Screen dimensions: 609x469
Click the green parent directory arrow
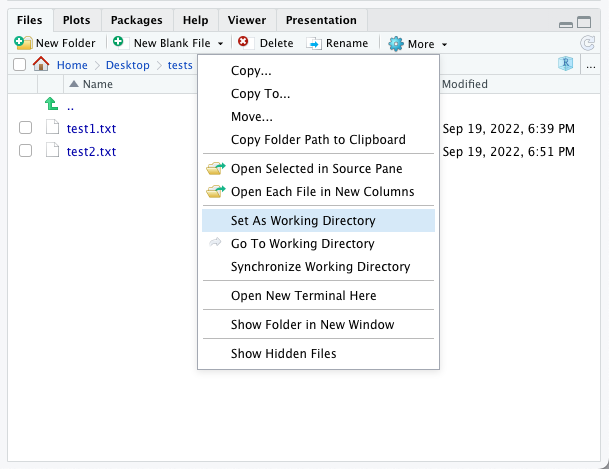point(51,105)
